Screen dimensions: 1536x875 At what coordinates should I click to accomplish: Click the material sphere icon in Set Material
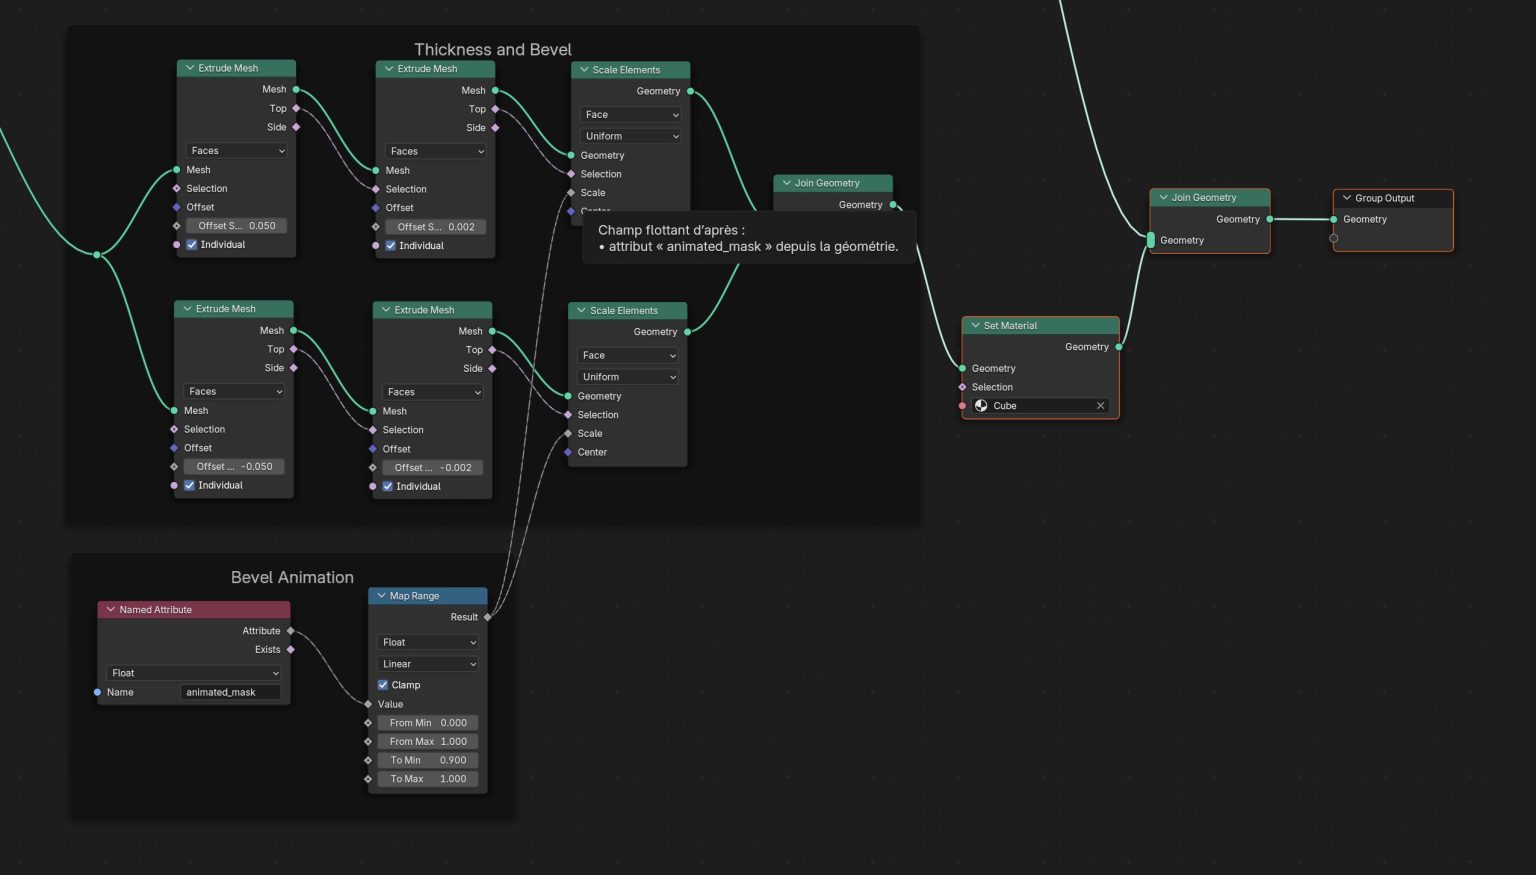(x=981, y=406)
